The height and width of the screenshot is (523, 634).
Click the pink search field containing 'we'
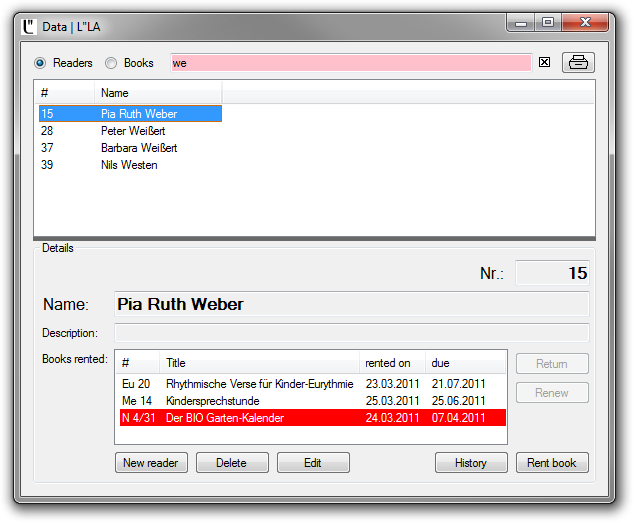coord(350,63)
